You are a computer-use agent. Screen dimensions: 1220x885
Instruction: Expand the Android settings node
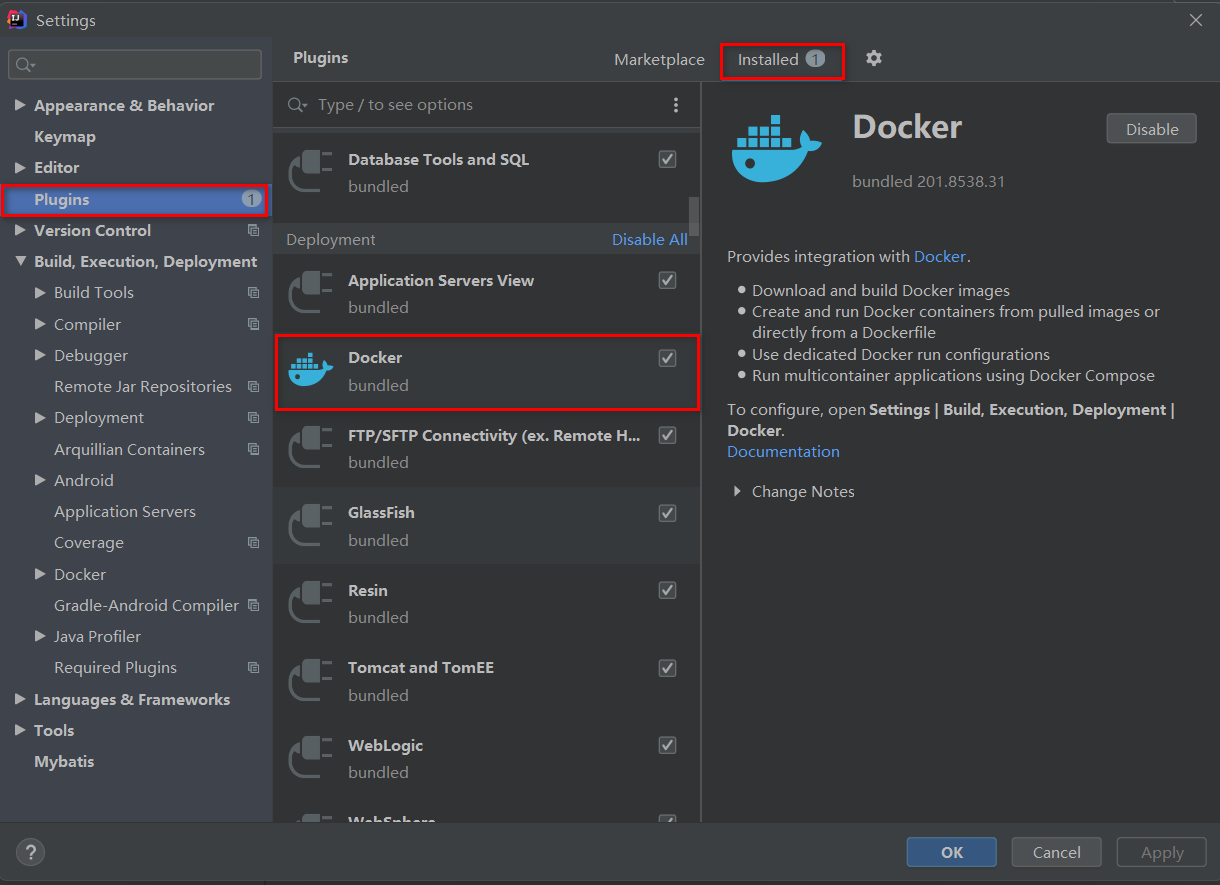click(40, 480)
